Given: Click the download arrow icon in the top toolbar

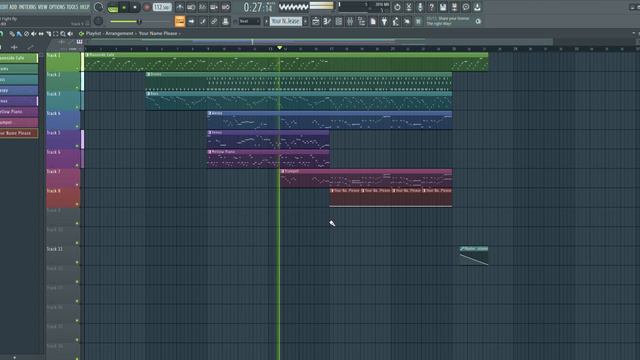Looking at the screenshot, I should click(477, 7).
